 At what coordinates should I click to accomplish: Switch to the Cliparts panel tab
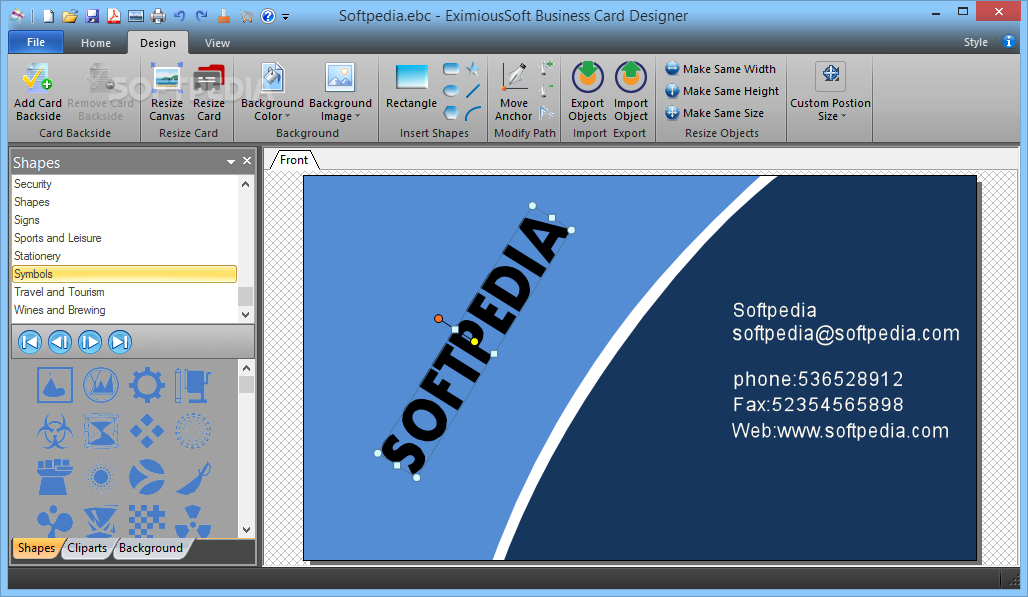point(87,548)
